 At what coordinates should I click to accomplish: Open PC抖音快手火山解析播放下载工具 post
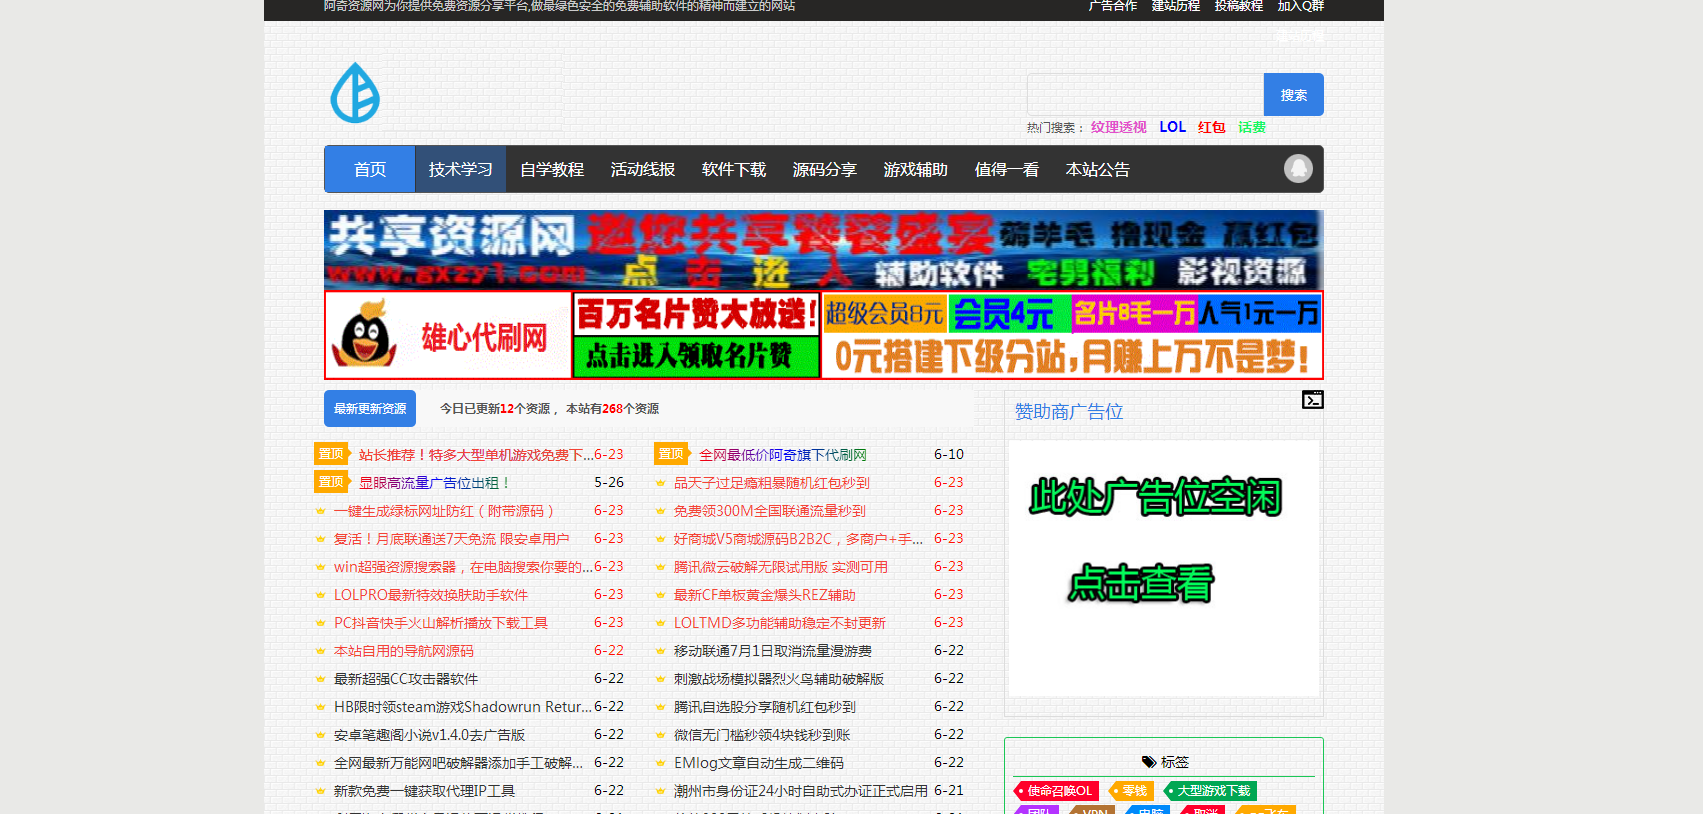click(x=441, y=622)
